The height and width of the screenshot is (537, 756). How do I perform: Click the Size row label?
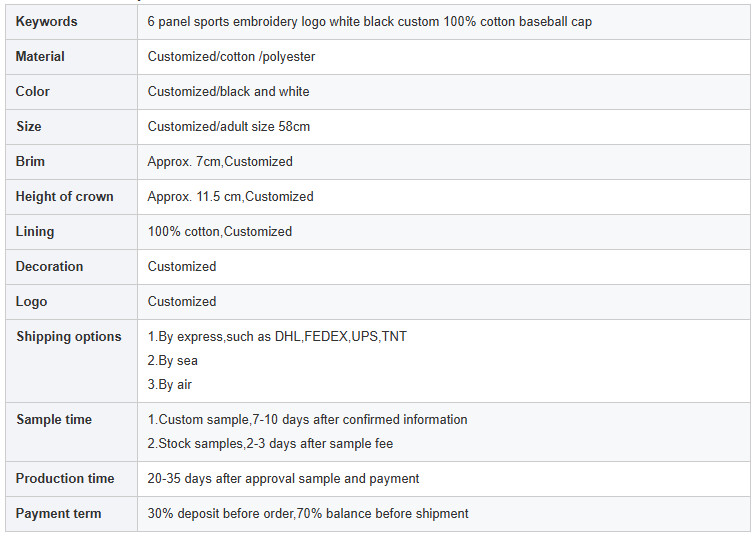tap(30, 127)
